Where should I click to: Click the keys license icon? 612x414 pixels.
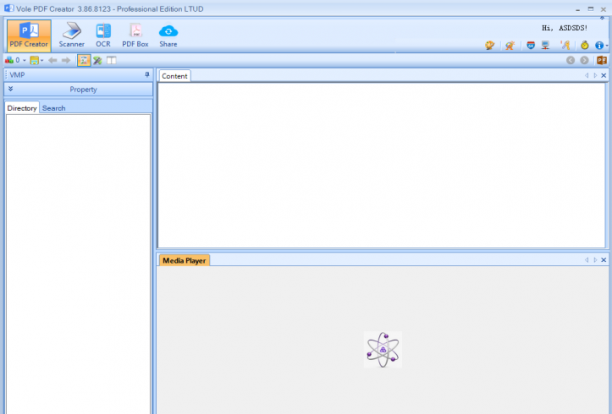(565, 45)
